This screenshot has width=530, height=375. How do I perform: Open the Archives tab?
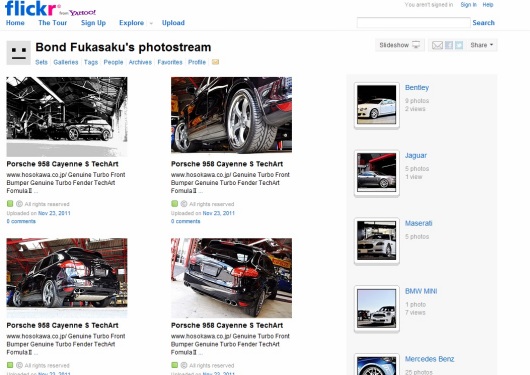pos(140,62)
